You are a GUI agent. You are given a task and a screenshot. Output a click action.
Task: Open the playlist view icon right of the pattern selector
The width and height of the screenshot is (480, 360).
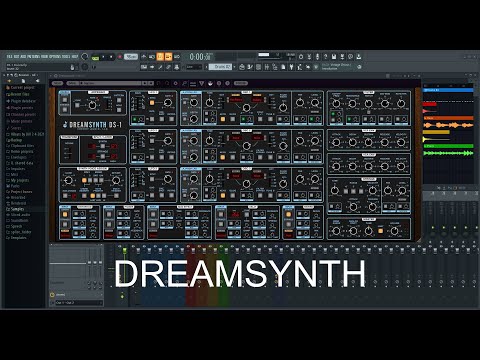(242, 67)
